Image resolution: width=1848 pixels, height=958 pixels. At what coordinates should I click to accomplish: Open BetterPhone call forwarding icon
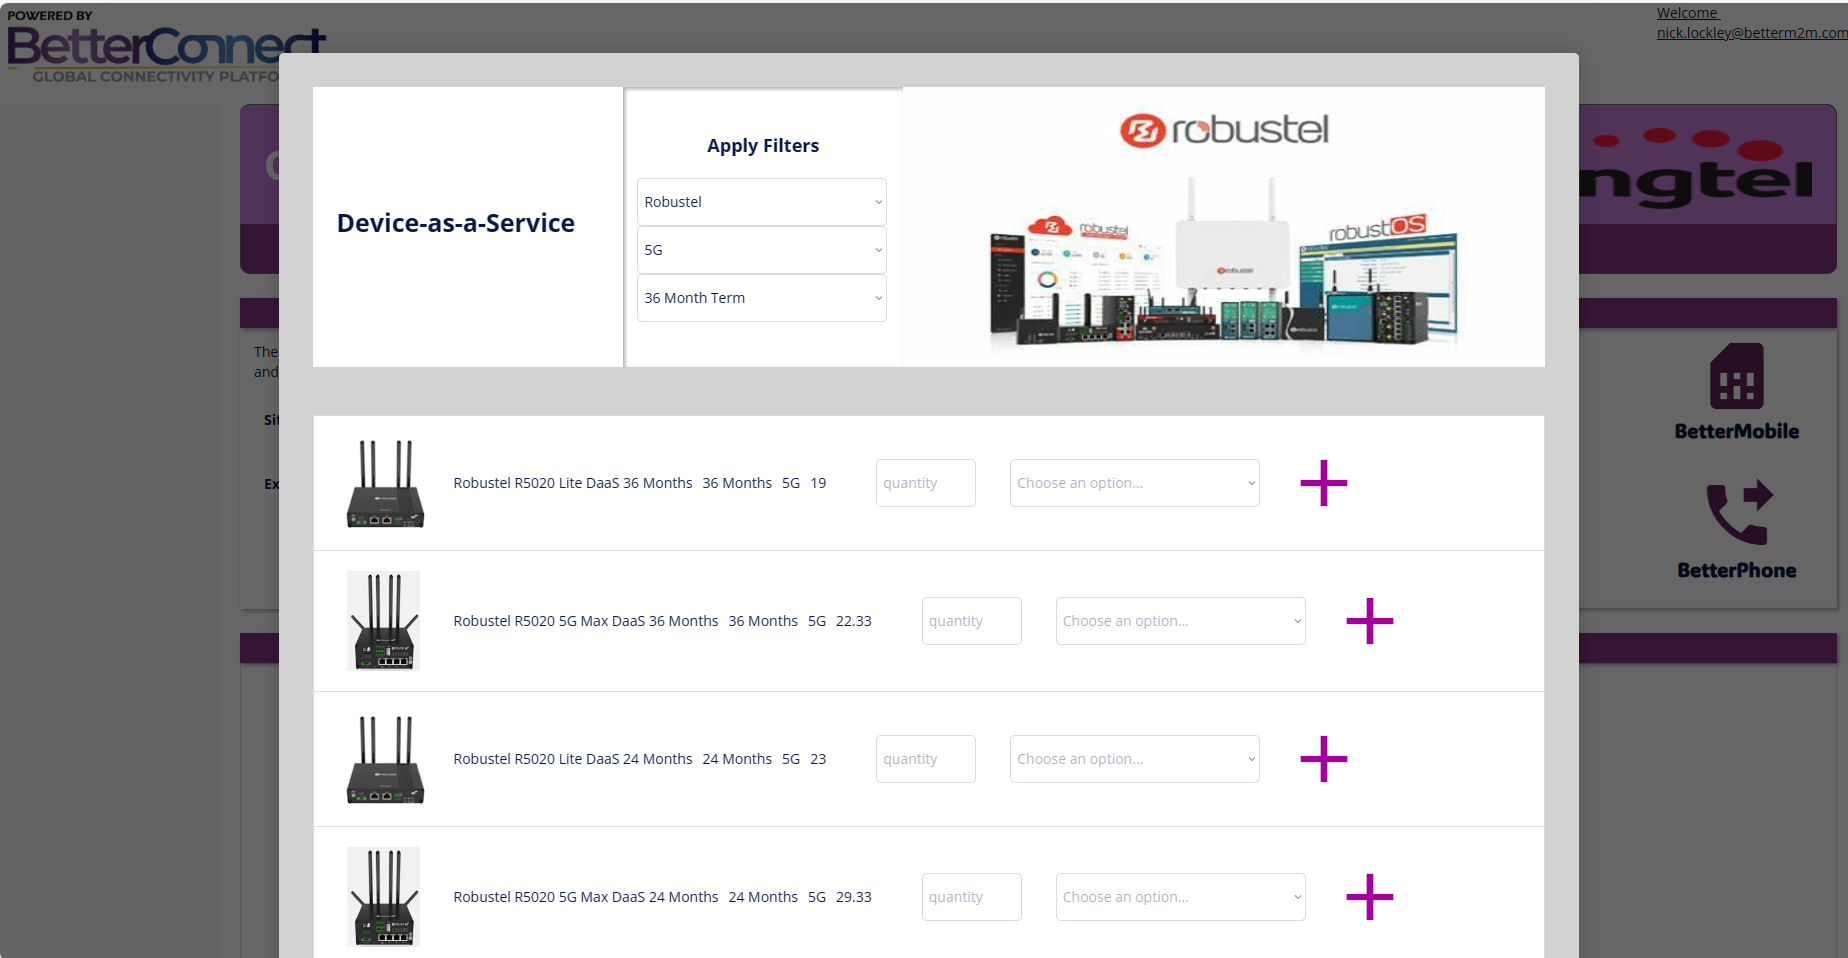pos(1739,512)
